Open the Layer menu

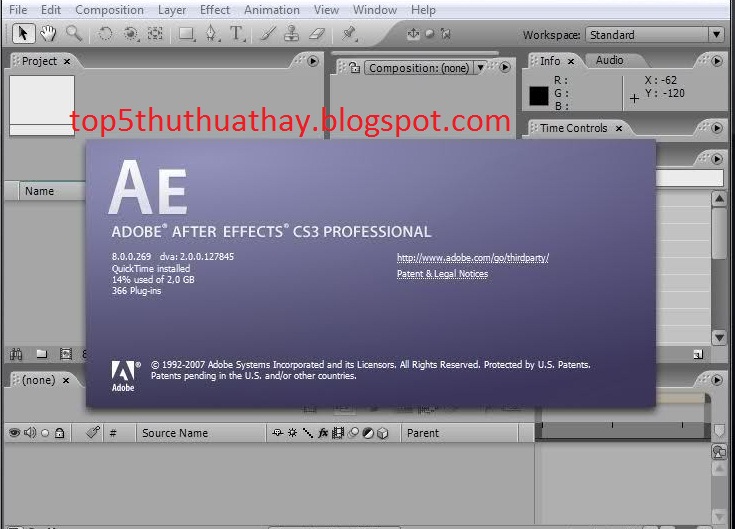(172, 10)
